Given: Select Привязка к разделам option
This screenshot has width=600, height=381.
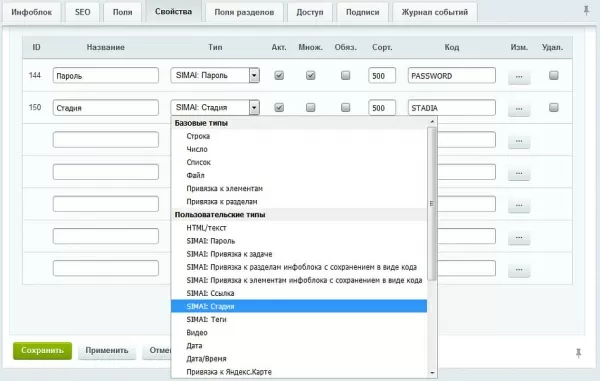Looking at the screenshot, I should coord(299,202).
